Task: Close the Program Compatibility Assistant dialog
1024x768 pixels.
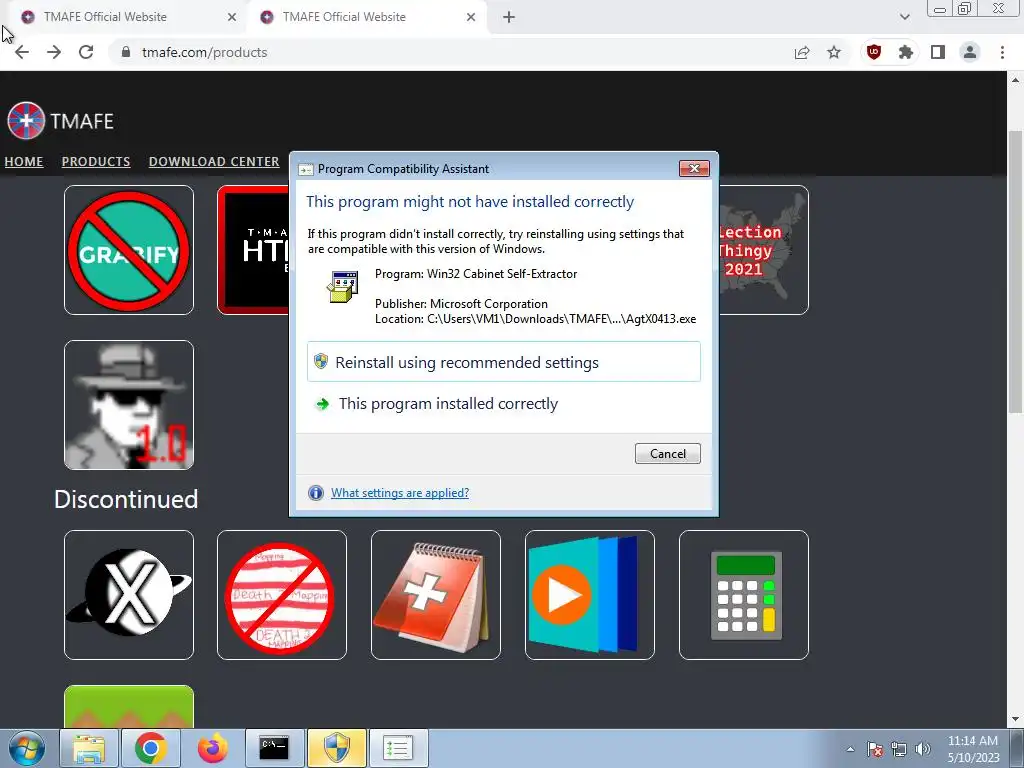Action: point(694,168)
